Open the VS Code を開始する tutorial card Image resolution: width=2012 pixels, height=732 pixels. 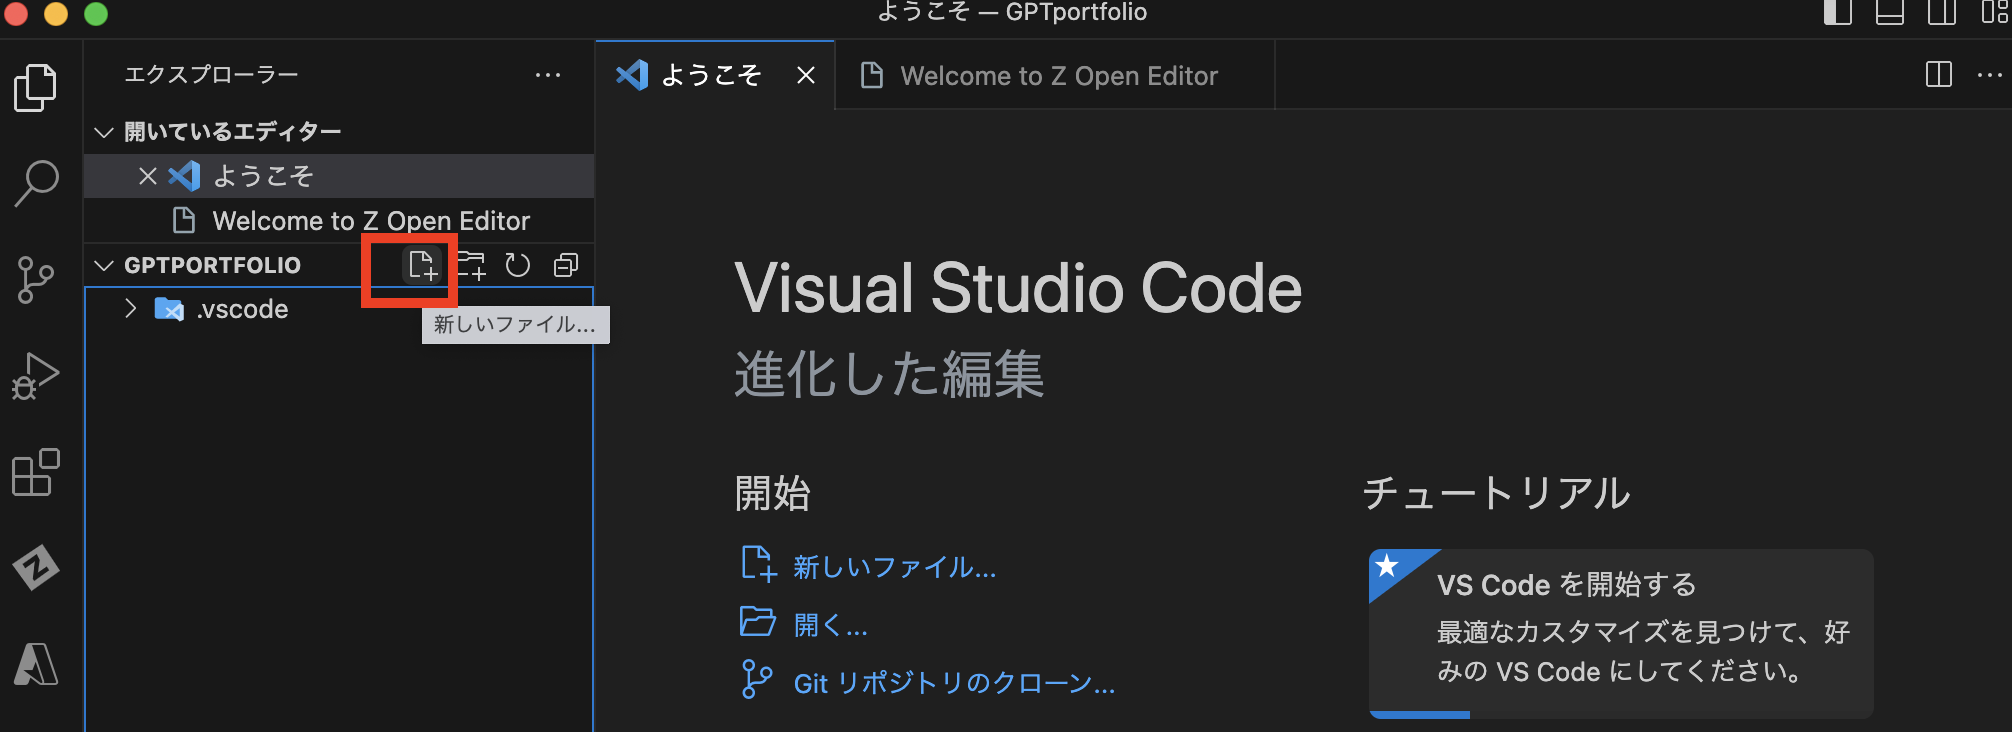click(1621, 633)
